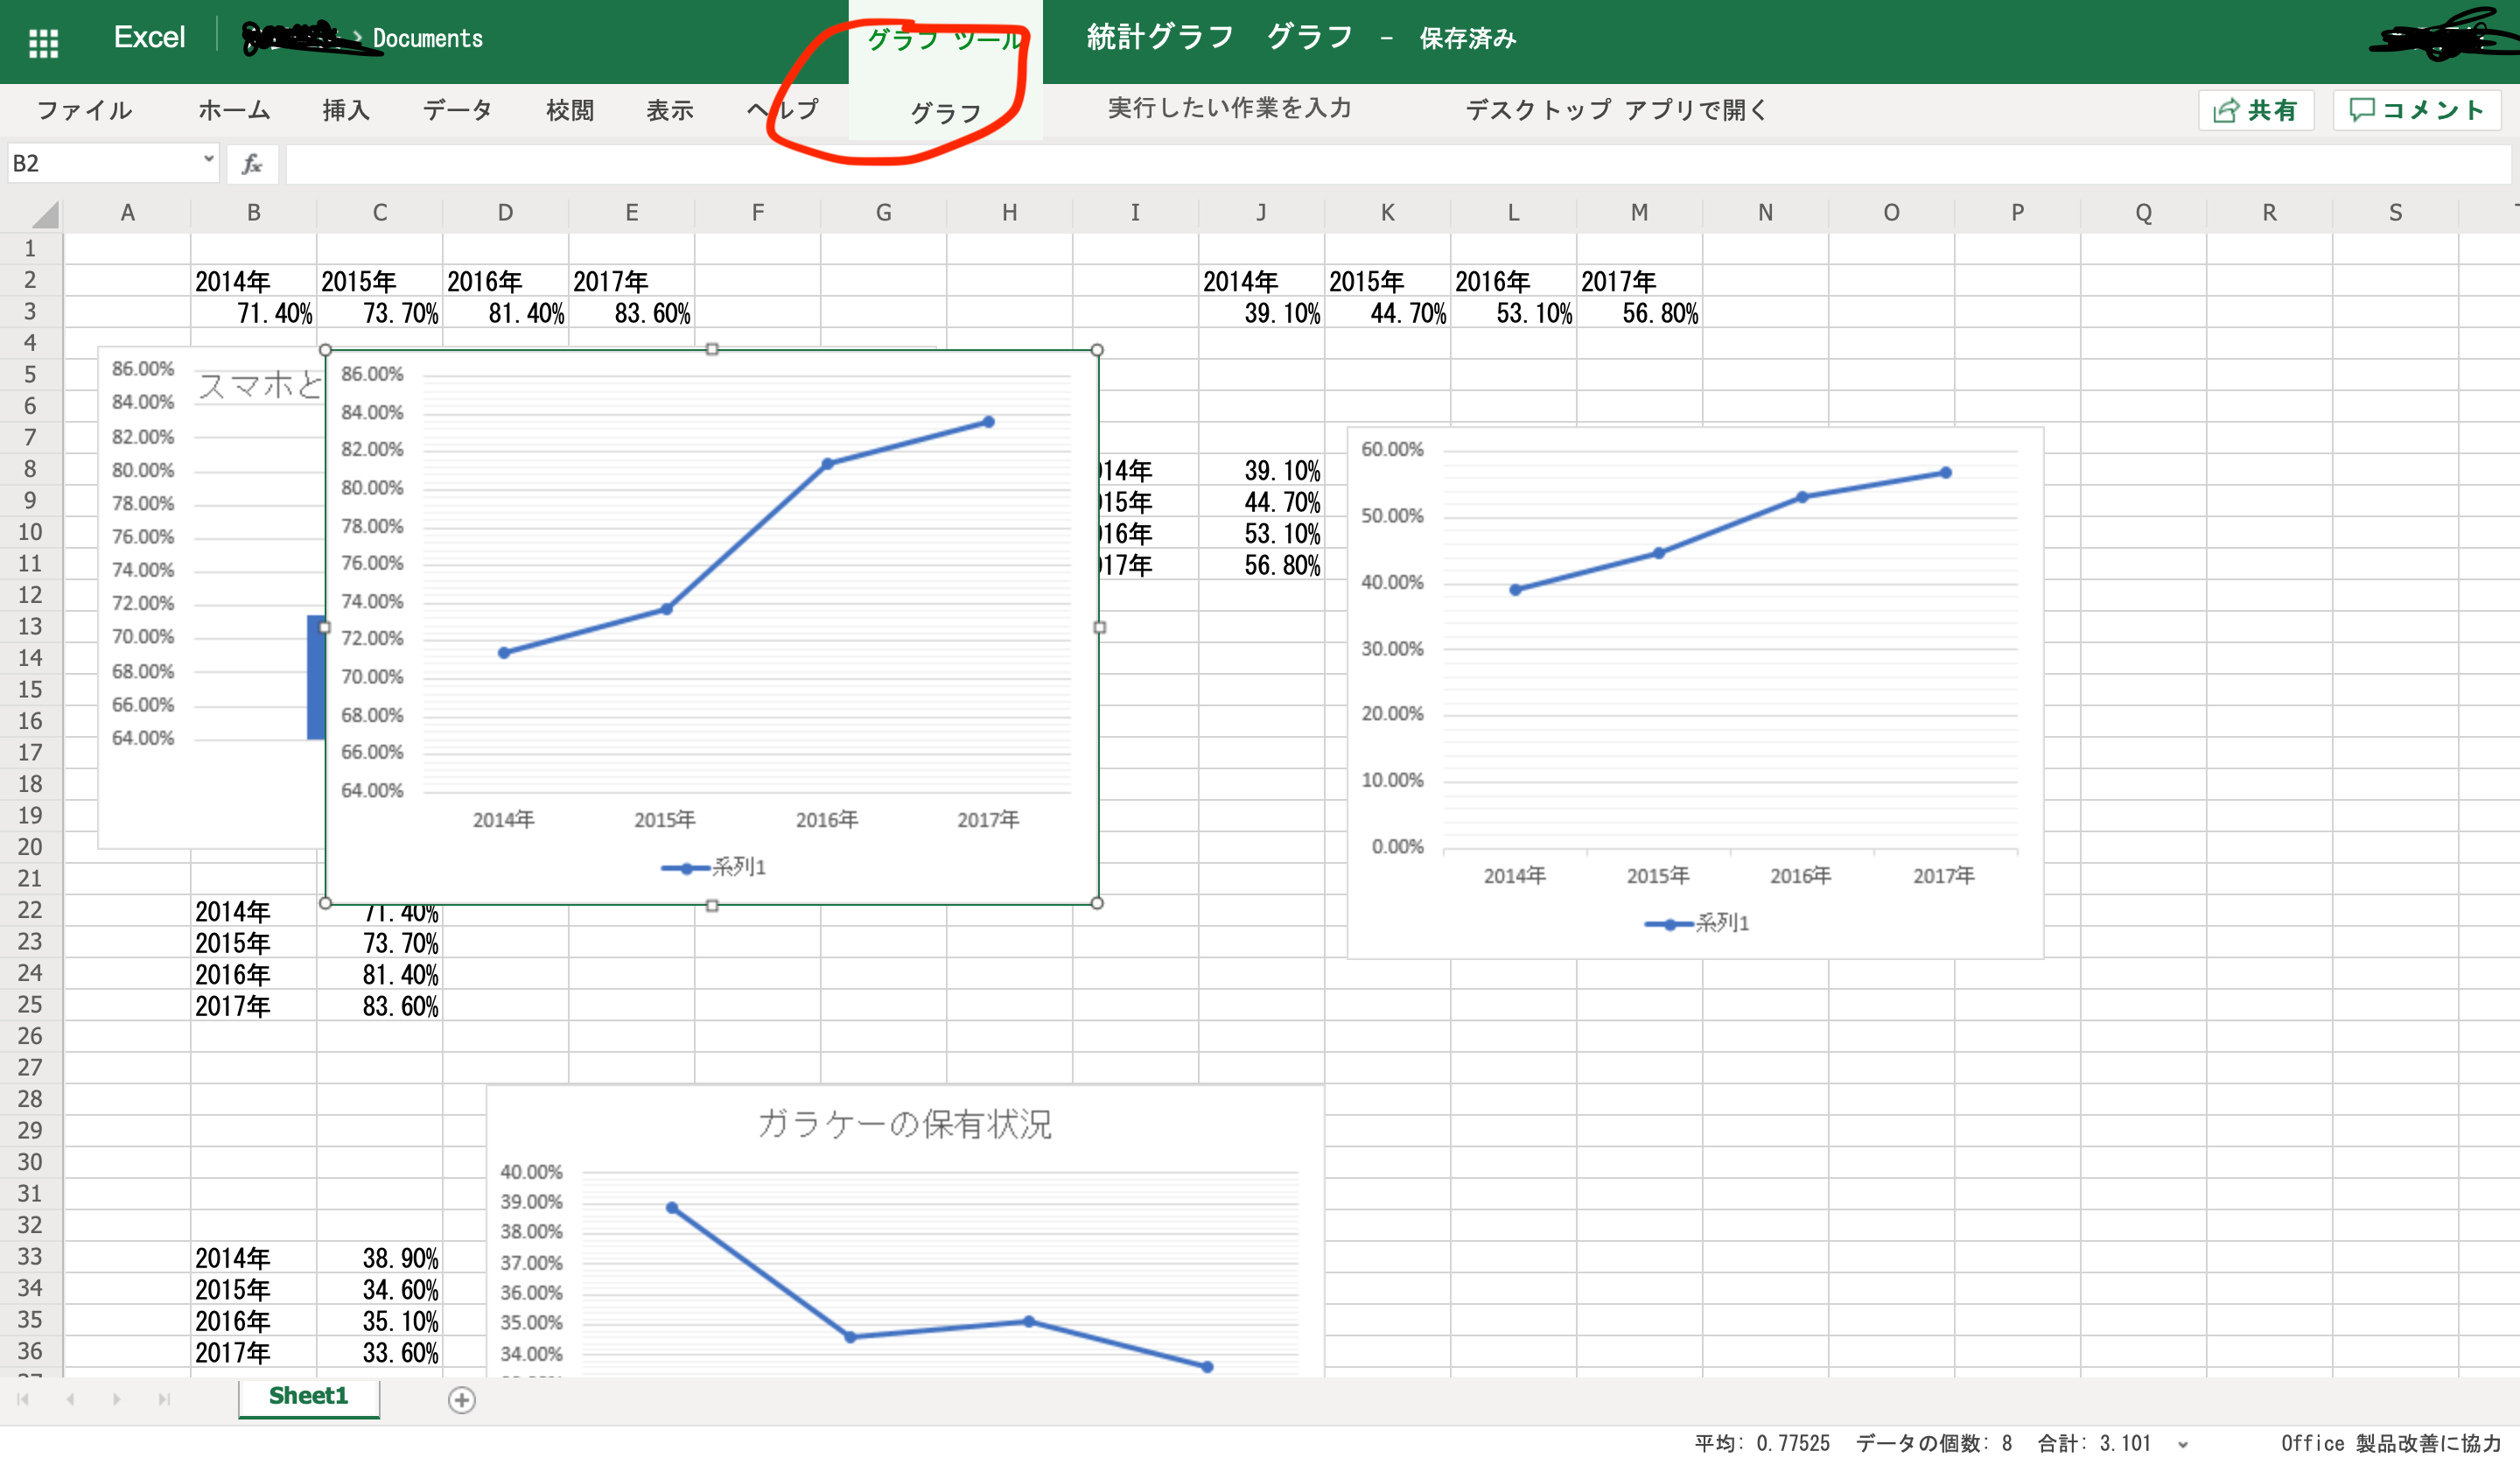Open the 挿入 ribbon tab

tap(346, 110)
